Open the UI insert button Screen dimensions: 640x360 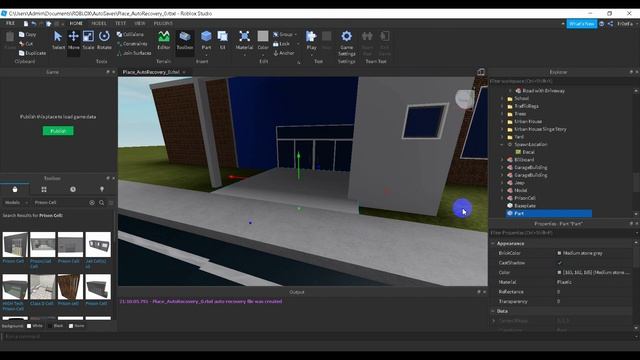tap(222, 40)
